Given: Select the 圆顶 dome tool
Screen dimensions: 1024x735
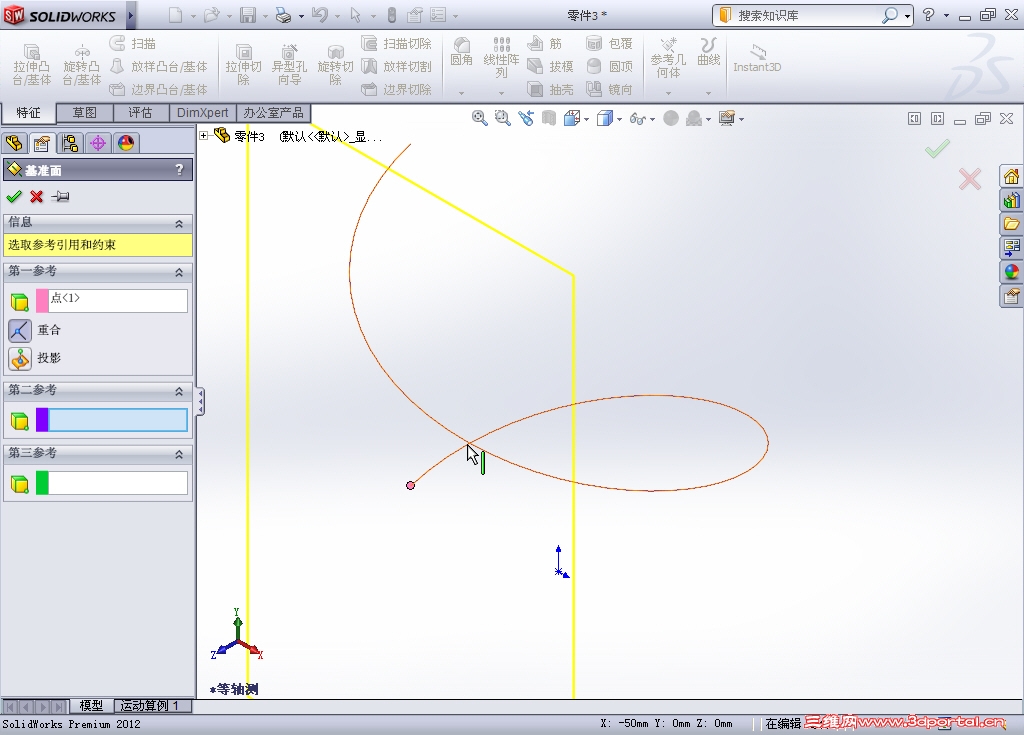Looking at the screenshot, I should click(x=609, y=66).
